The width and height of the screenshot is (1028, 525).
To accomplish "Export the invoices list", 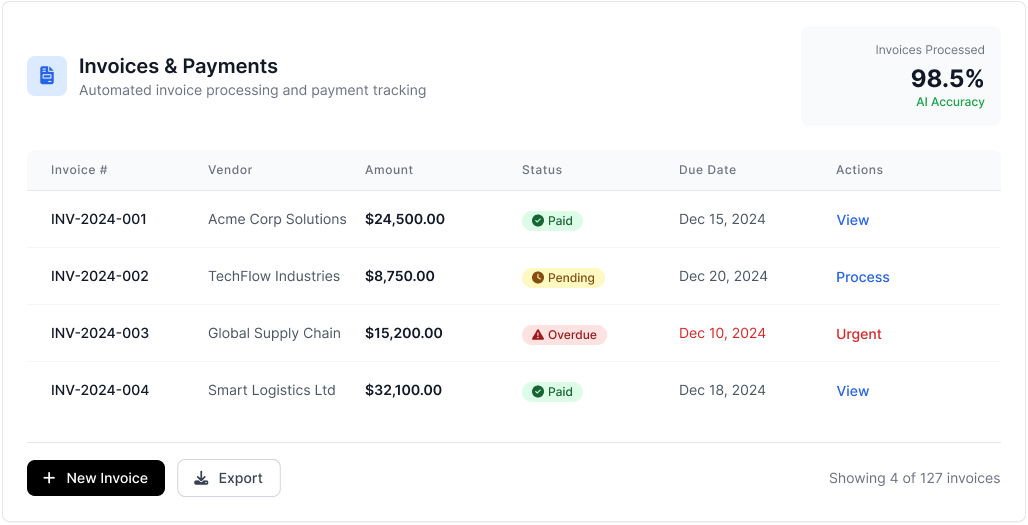I will click(229, 479).
